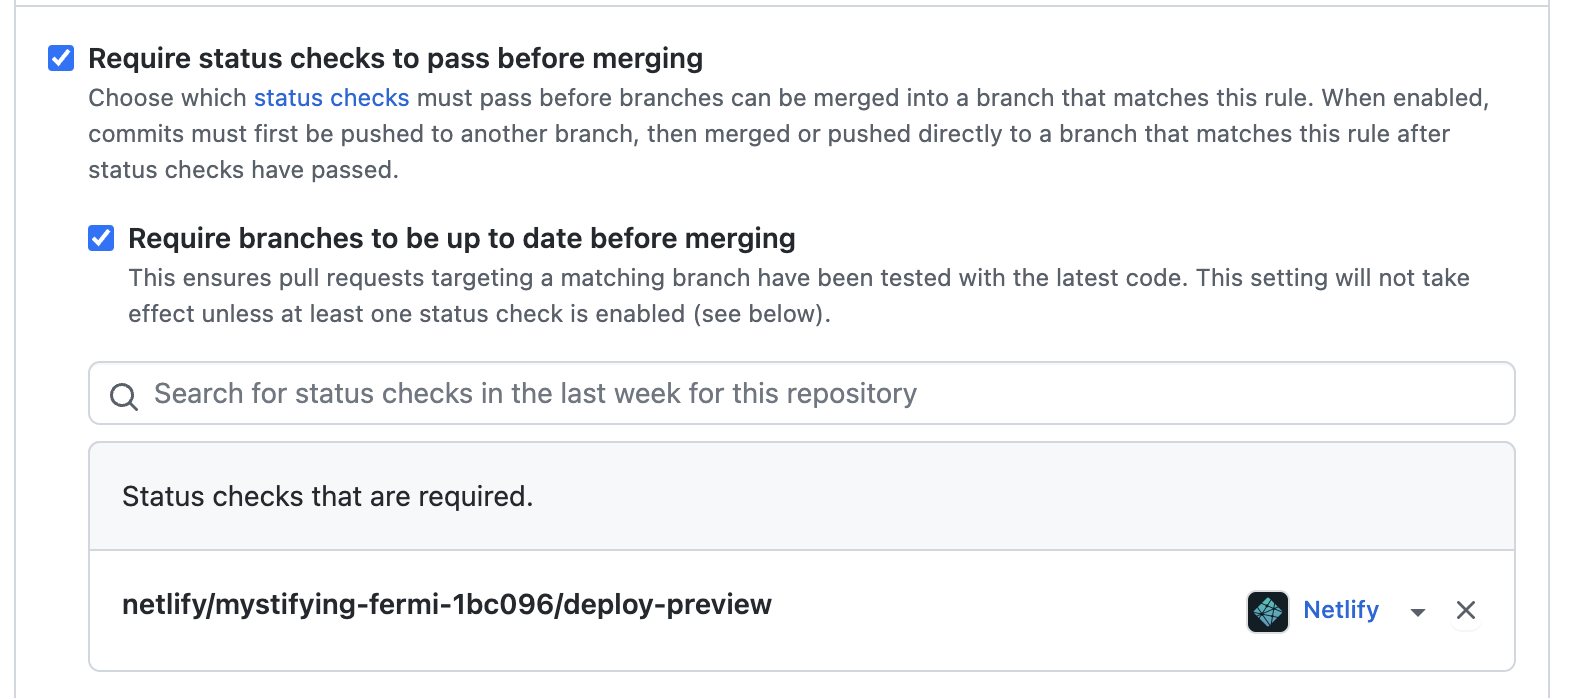This screenshot has width=1586, height=698.
Task: Select the Netlify logo next to the status check
Action: (1268, 610)
